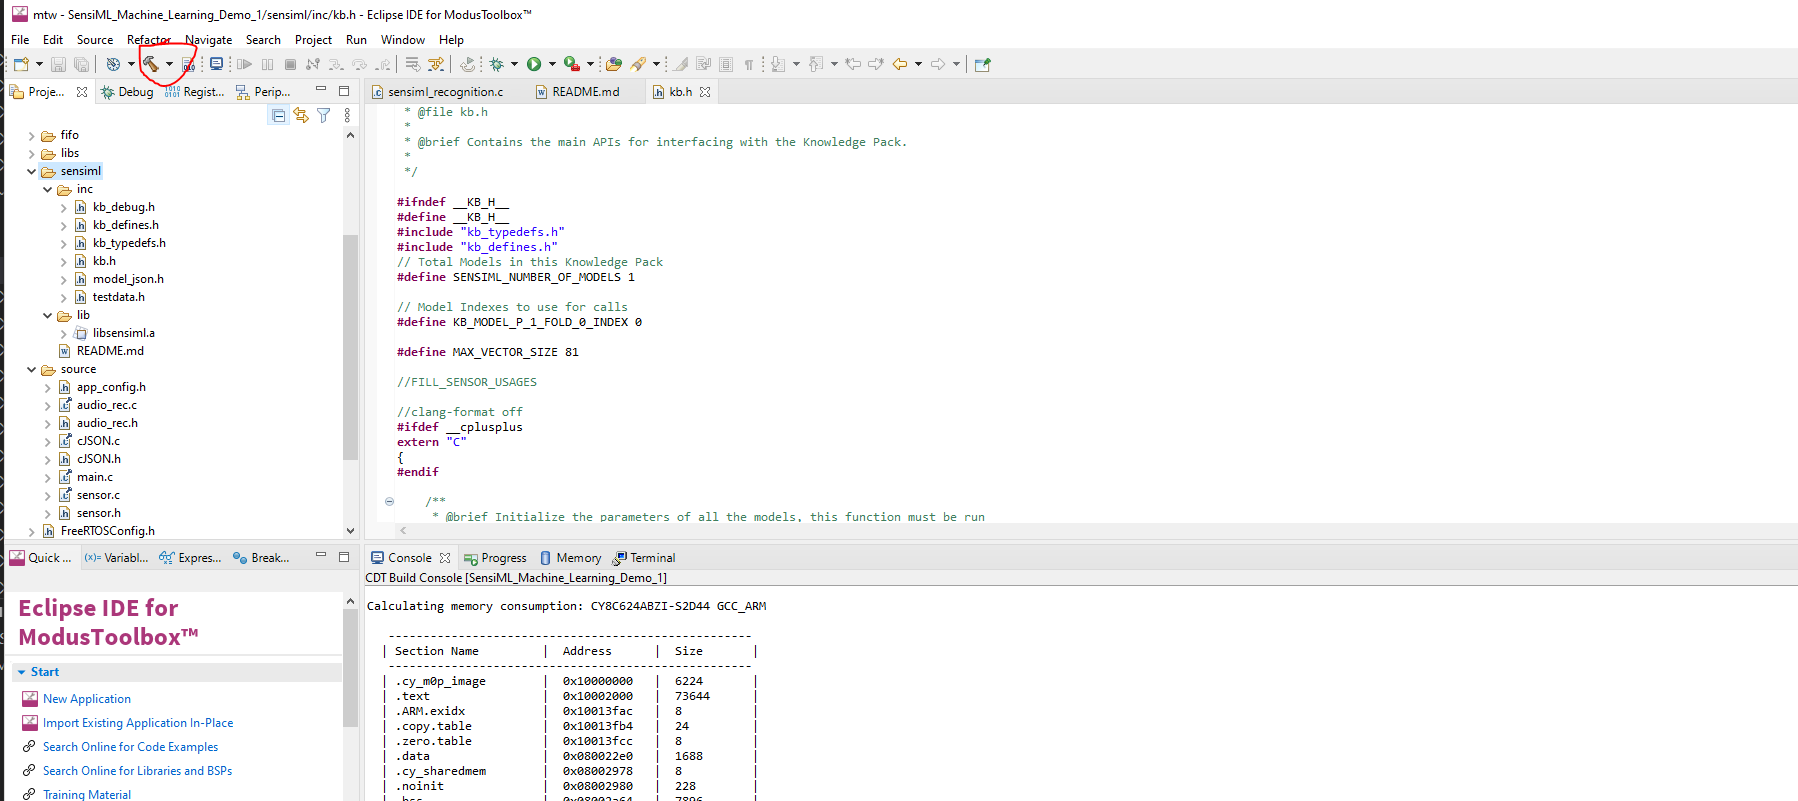Toggle Link with Editor in Project Explorer
Screen dimensions: 1798x801
(x=301, y=116)
